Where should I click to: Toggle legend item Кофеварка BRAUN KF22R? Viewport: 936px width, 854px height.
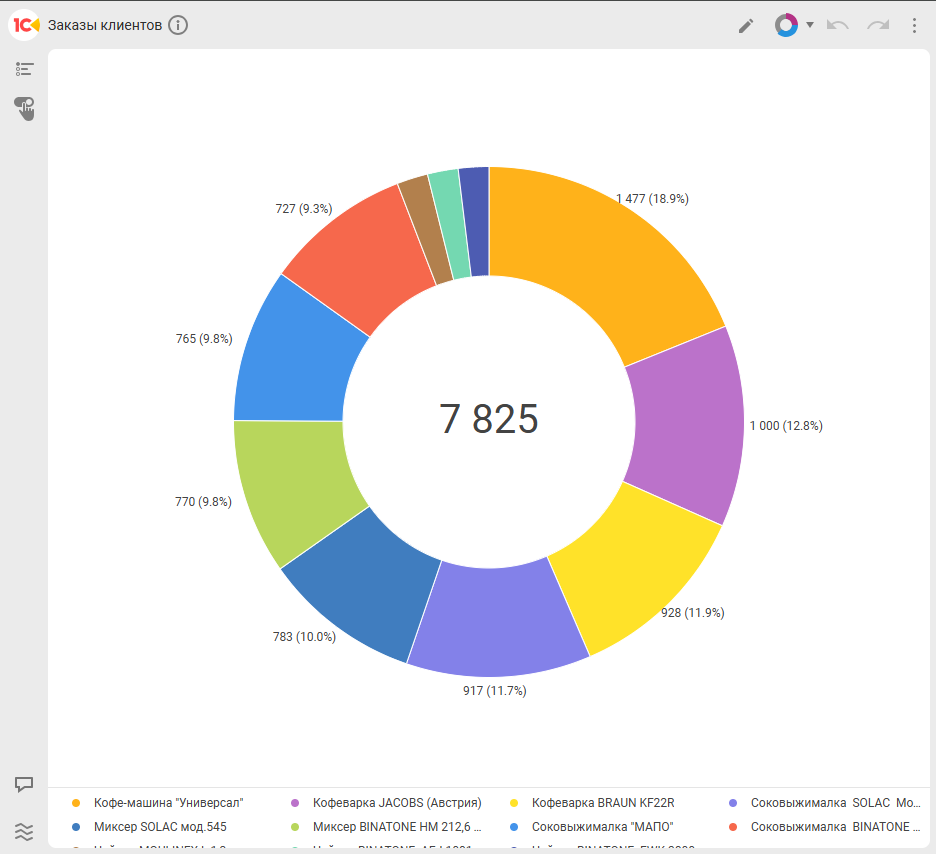coord(602,802)
